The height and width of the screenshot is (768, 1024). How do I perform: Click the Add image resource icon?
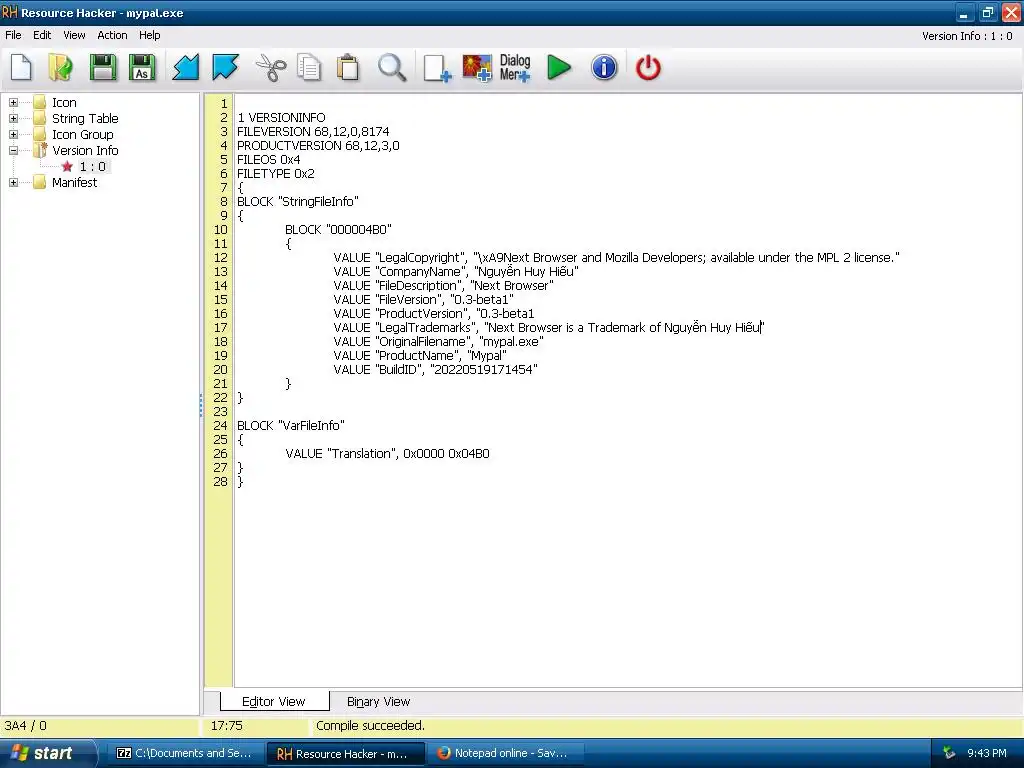(477, 67)
